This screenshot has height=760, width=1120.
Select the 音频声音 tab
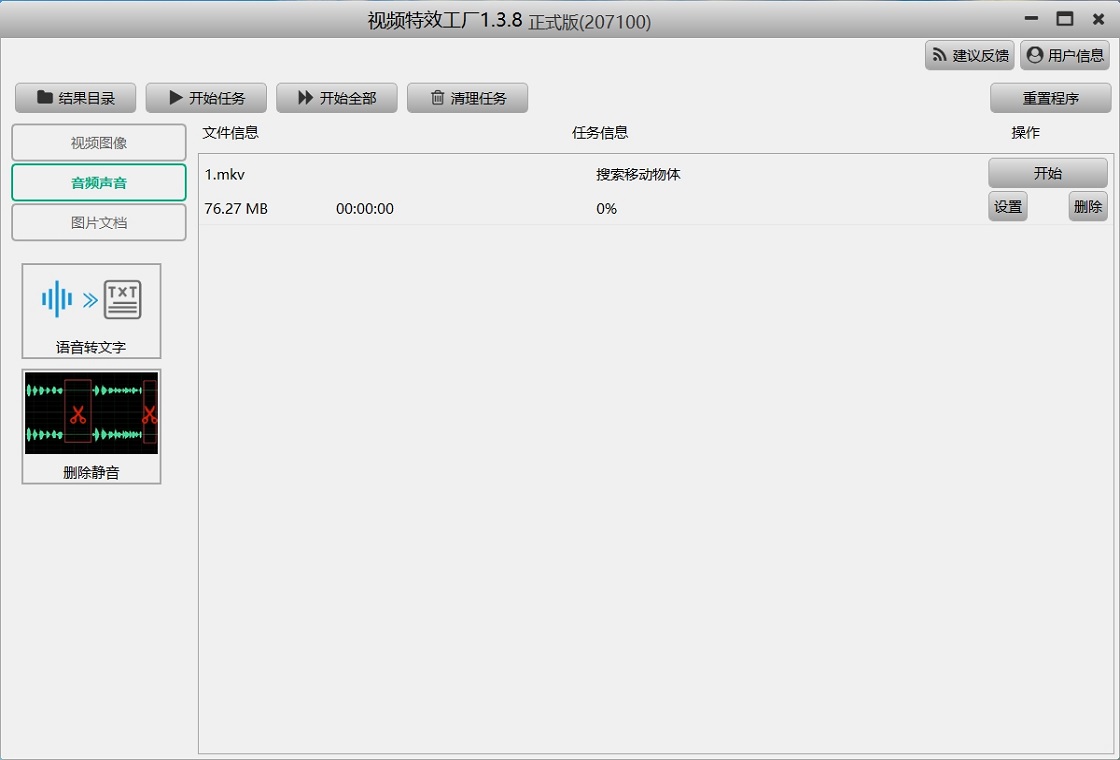pos(99,183)
